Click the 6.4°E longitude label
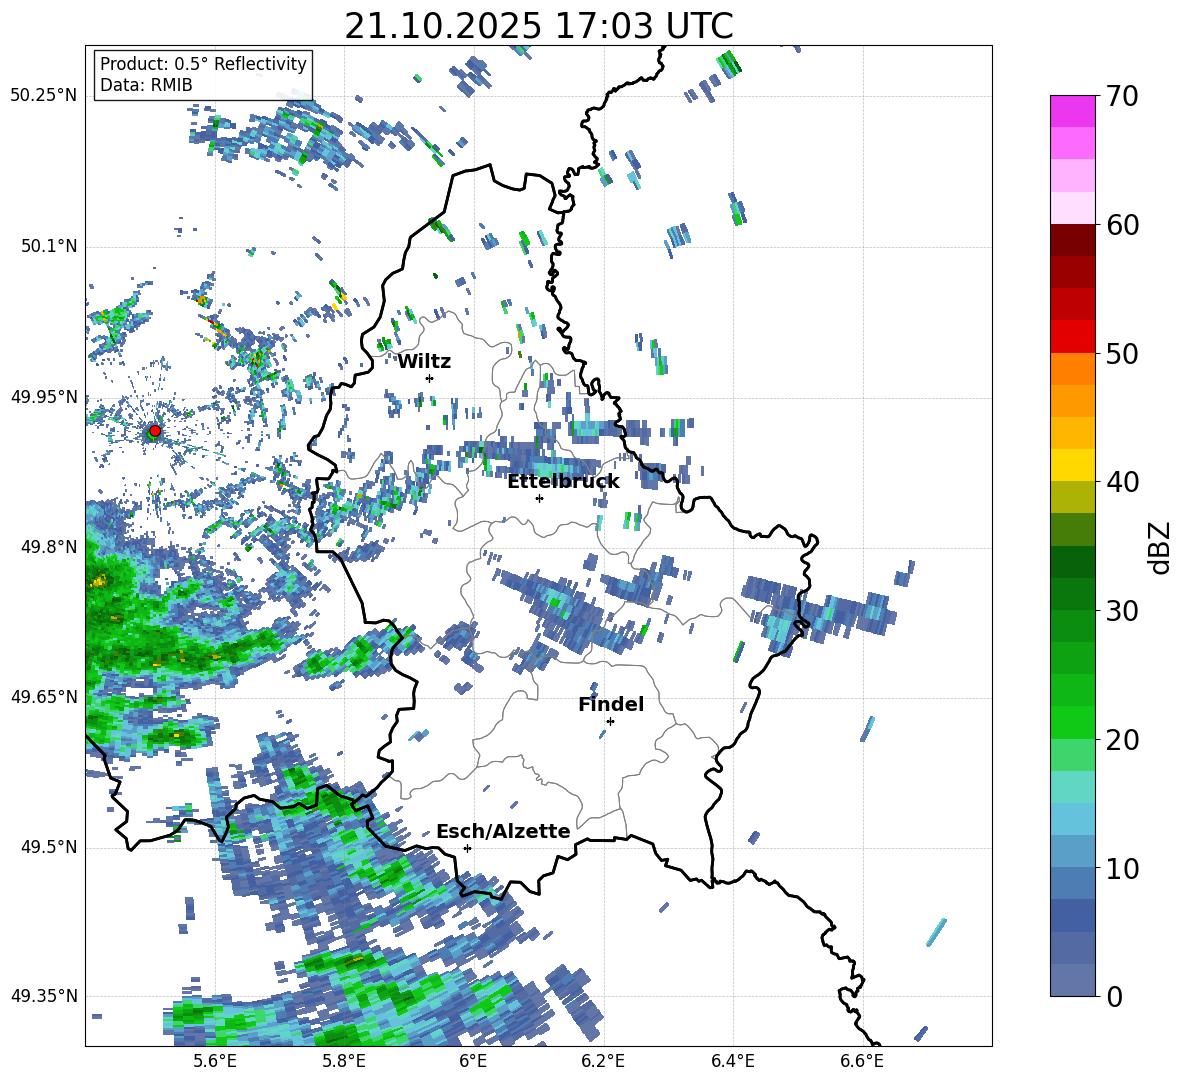This screenshot has width=1184, height=1081. (x=732, y=1062)
